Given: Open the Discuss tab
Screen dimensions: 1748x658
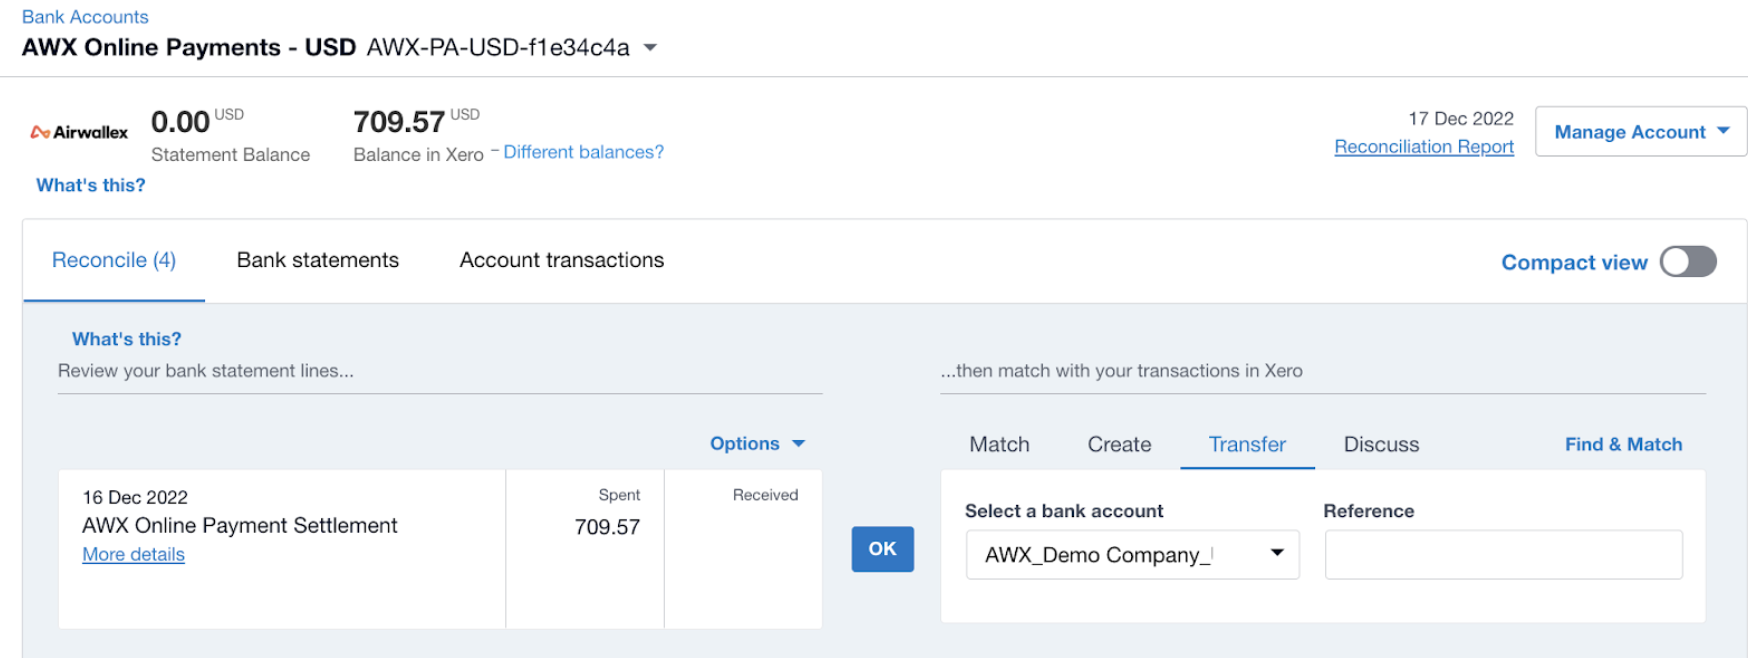Looking at the screenshot, I should (x=1381, y=445).
